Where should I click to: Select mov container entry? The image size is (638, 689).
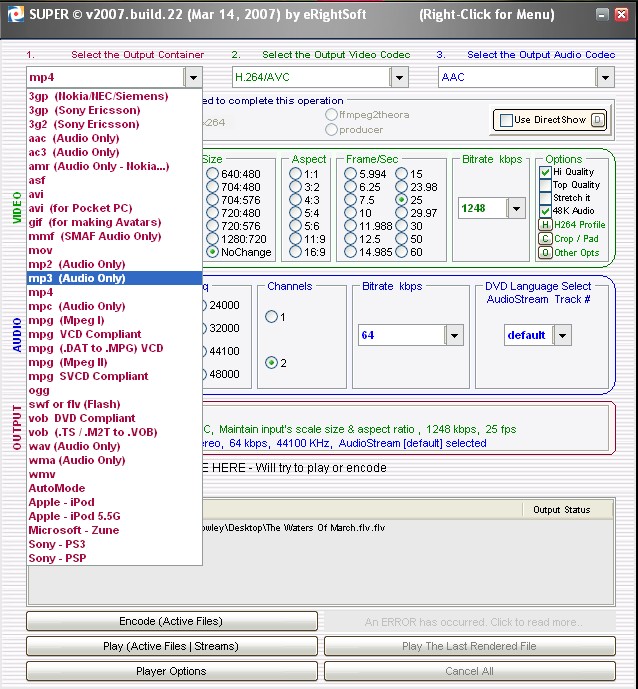(114, 250)
